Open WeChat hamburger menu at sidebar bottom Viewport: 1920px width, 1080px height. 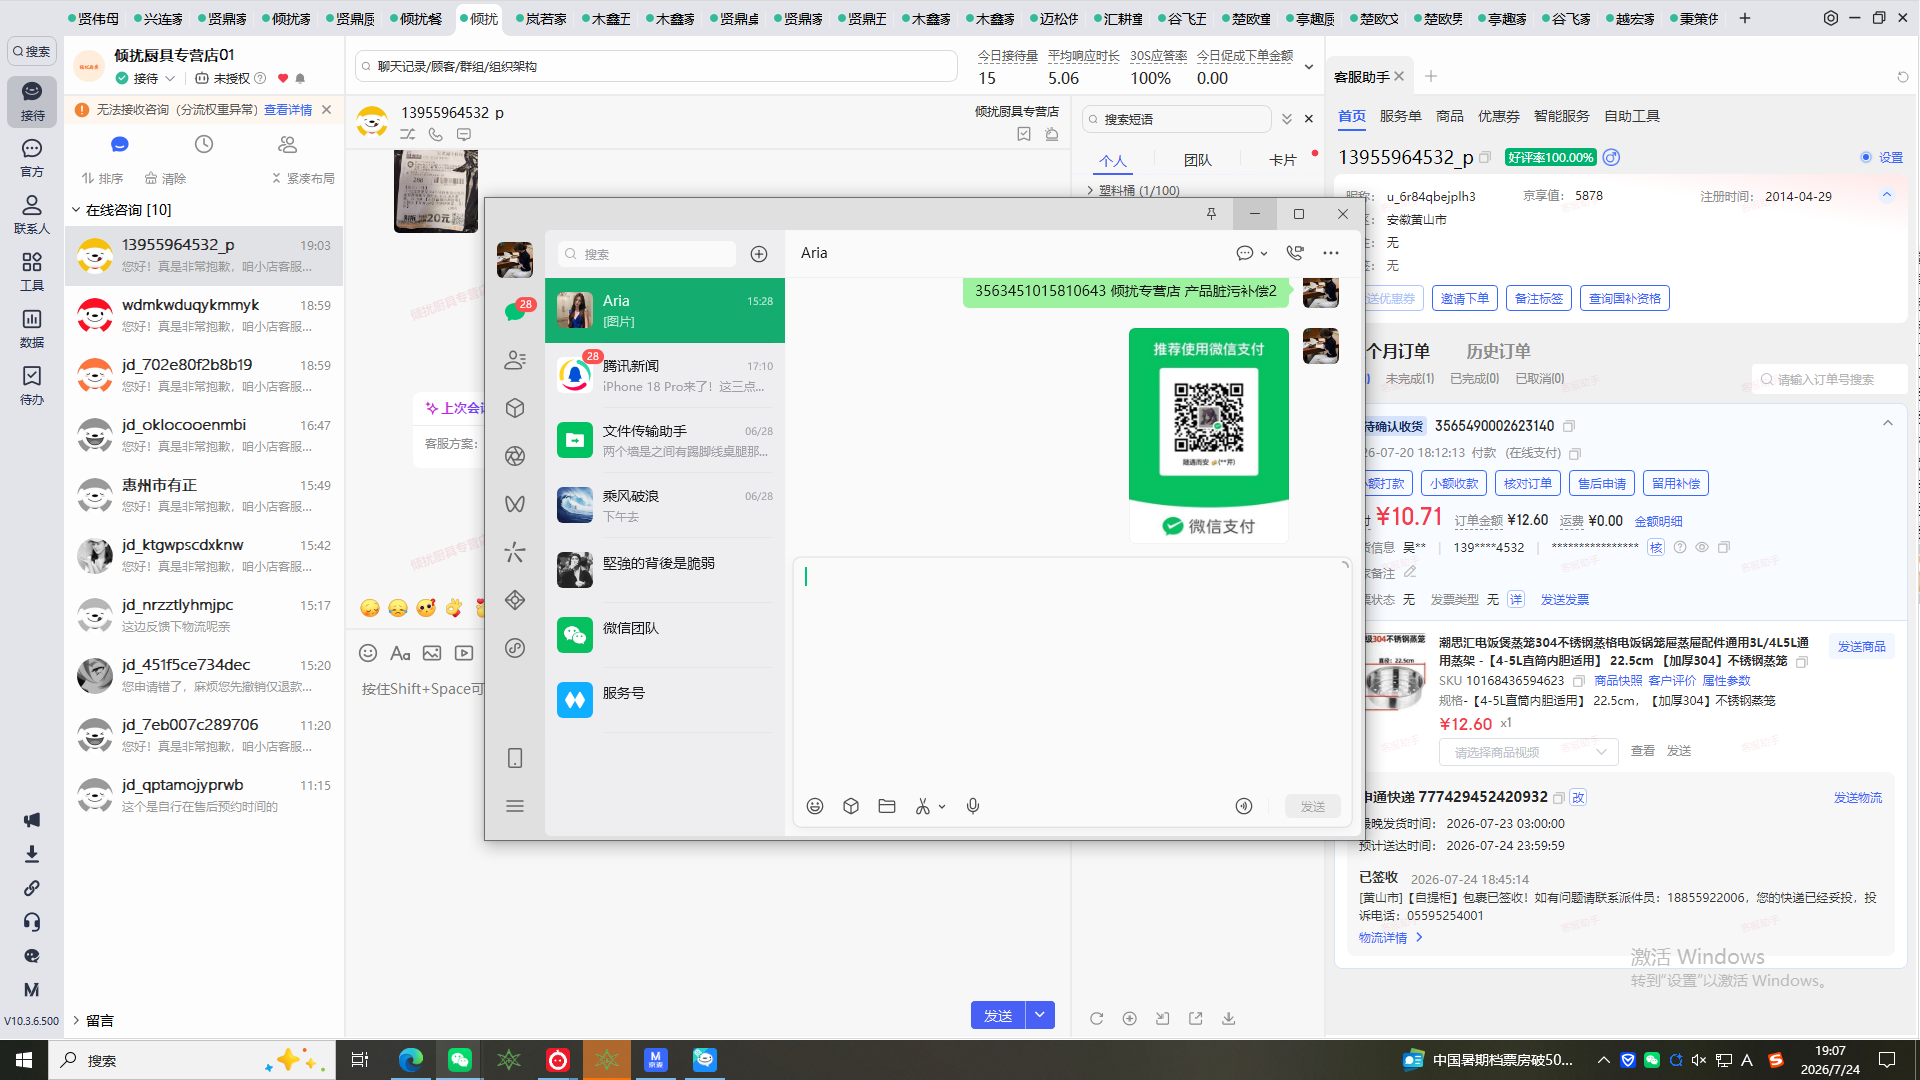pyautogui.click(x=515, y=806)
